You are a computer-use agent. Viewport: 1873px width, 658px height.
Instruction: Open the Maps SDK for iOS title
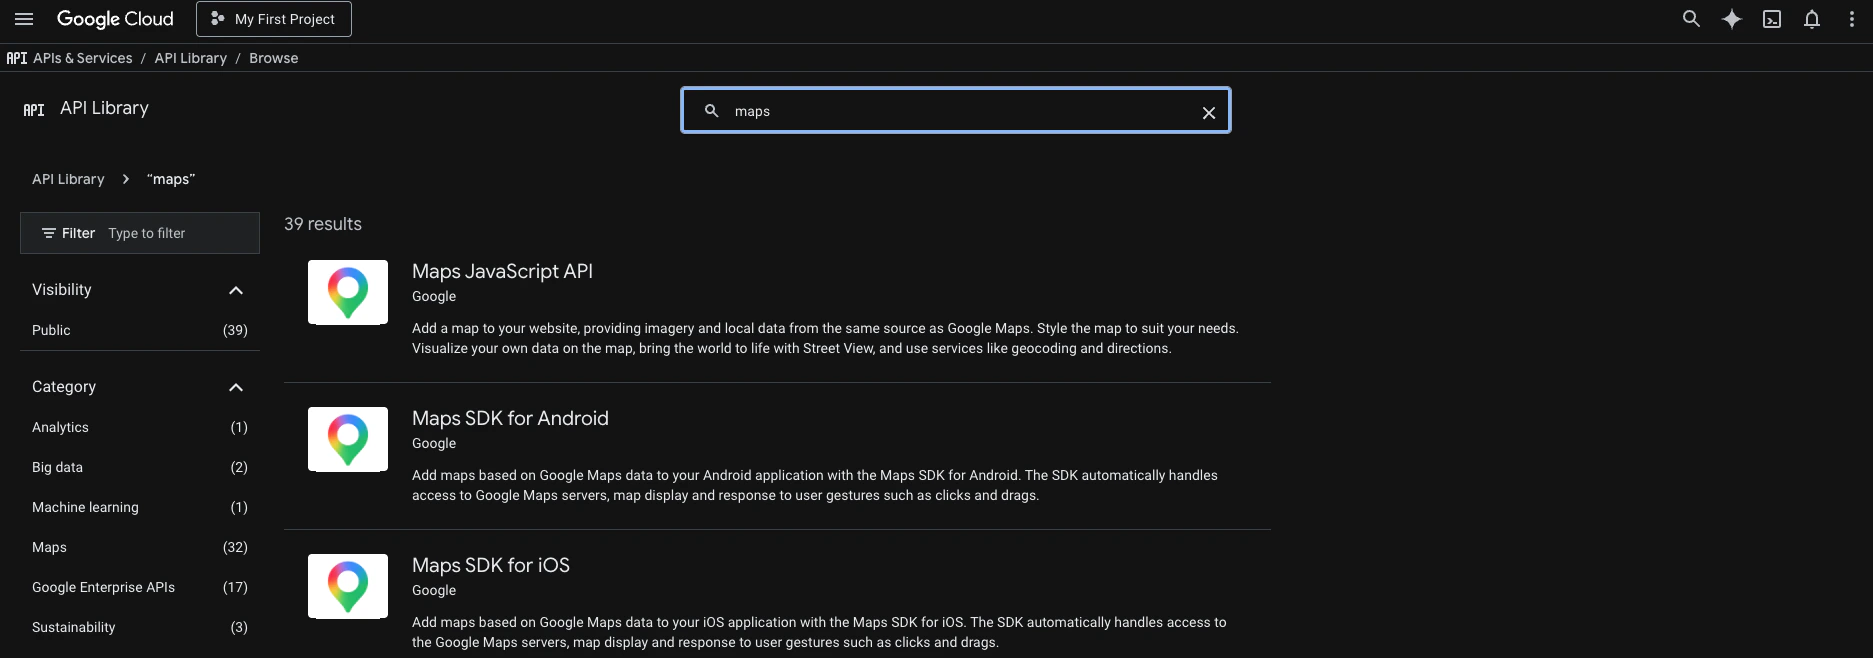point(491,565)
